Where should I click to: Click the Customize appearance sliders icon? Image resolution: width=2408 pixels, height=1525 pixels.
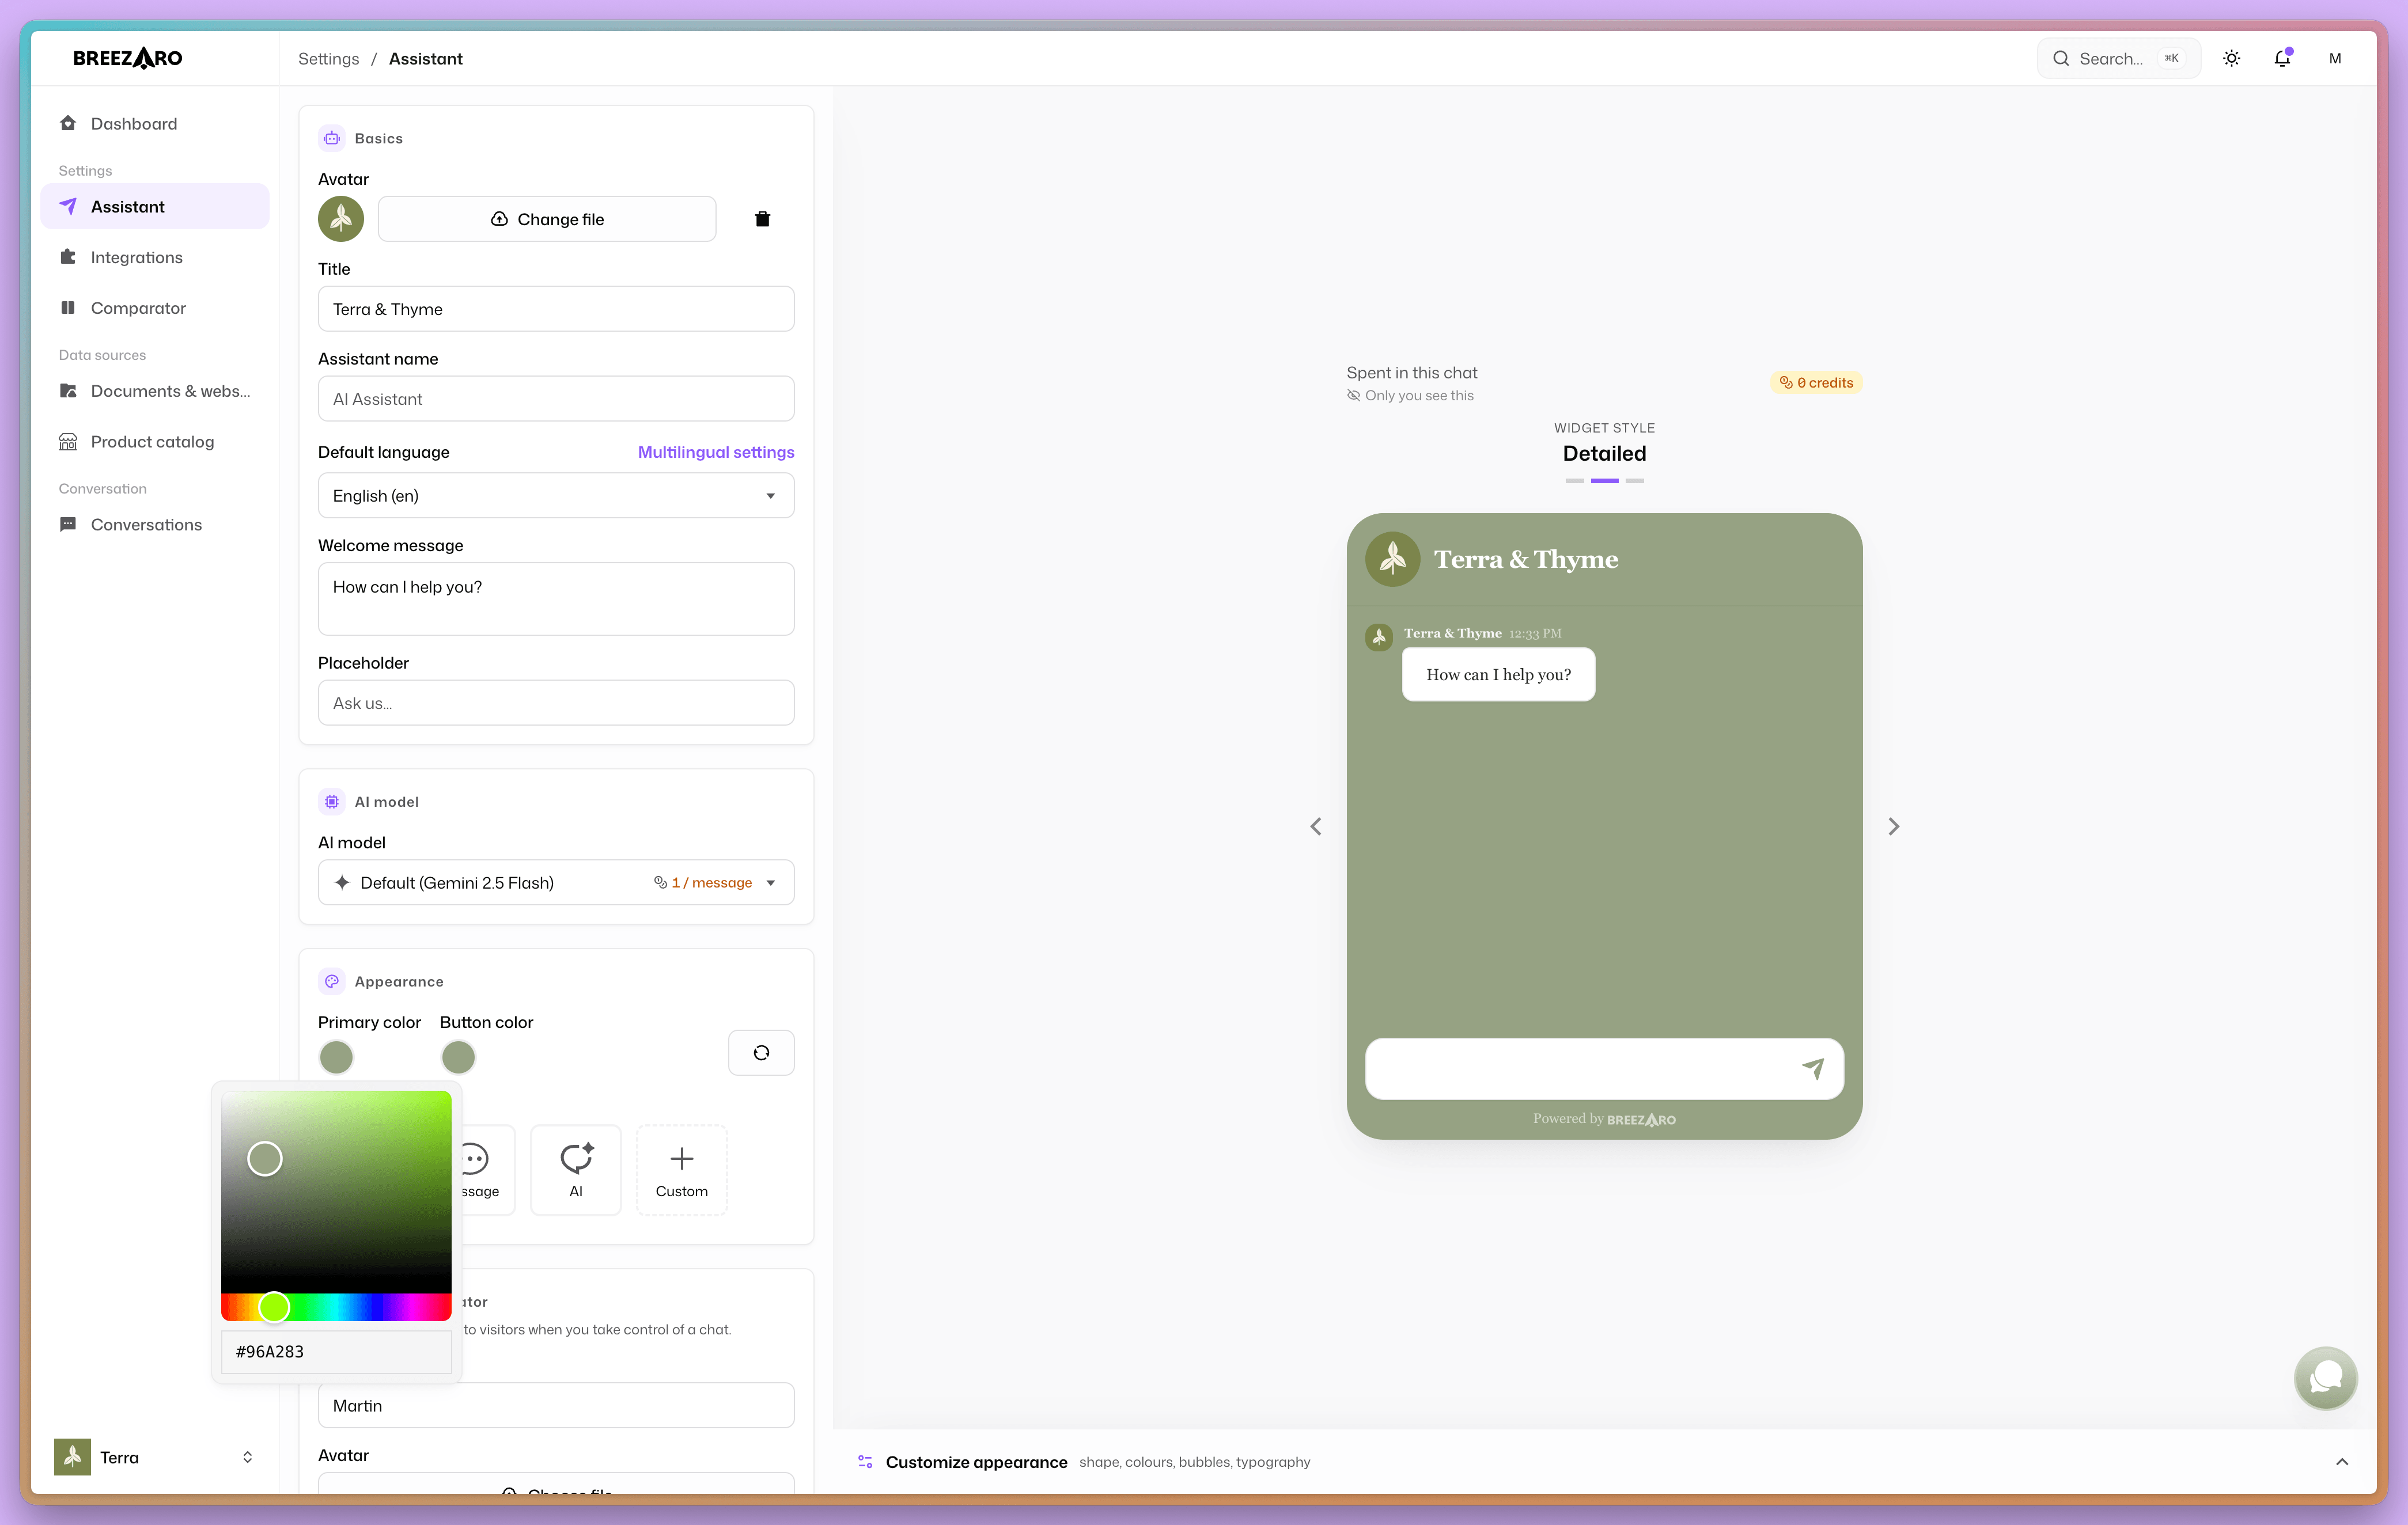pyautogui.click(x=865, y=1462)
